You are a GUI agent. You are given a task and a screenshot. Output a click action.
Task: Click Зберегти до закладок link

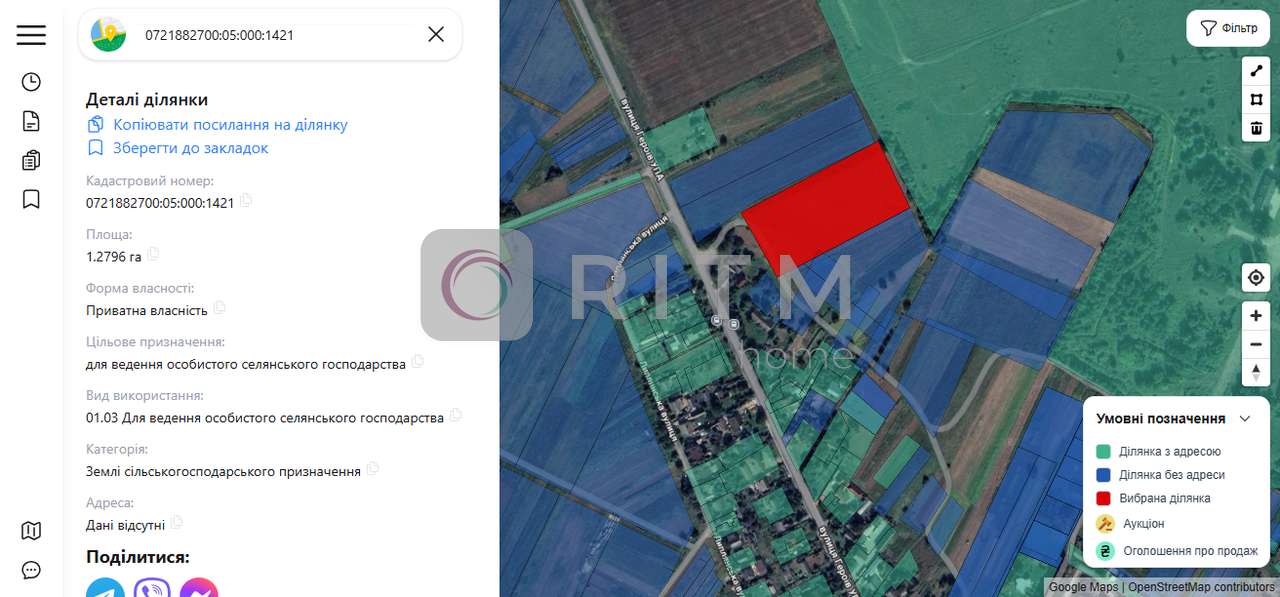click(190, 148)
